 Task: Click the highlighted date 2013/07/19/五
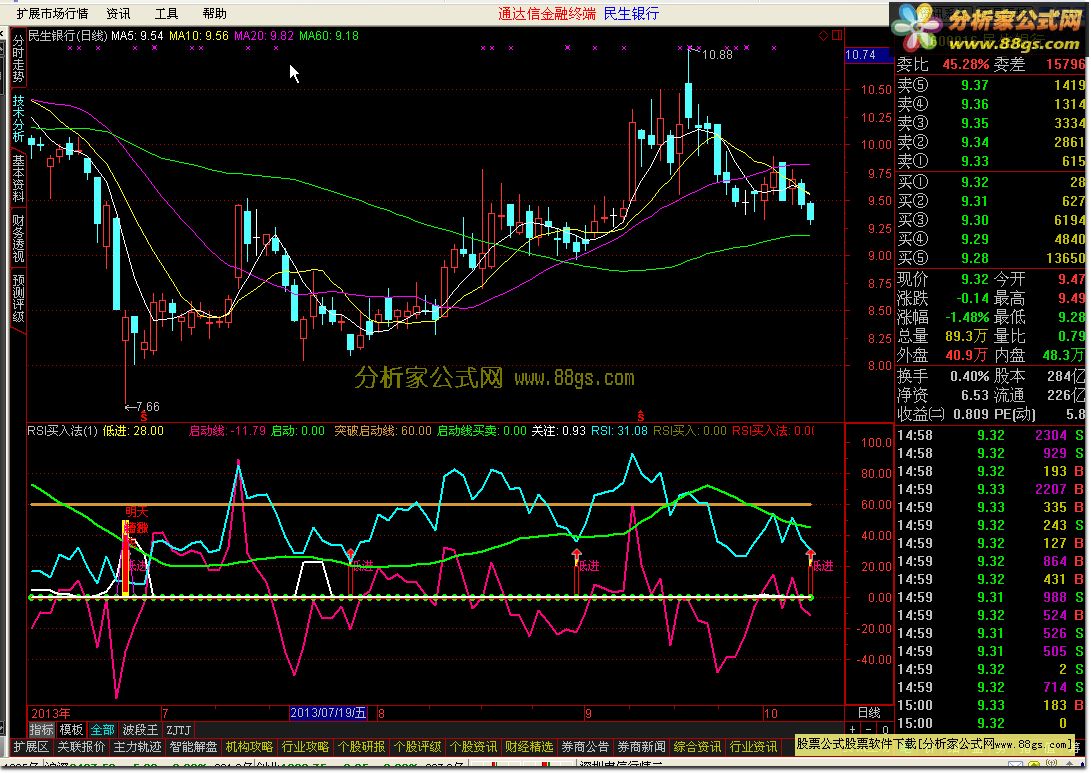tap(328, 712)
